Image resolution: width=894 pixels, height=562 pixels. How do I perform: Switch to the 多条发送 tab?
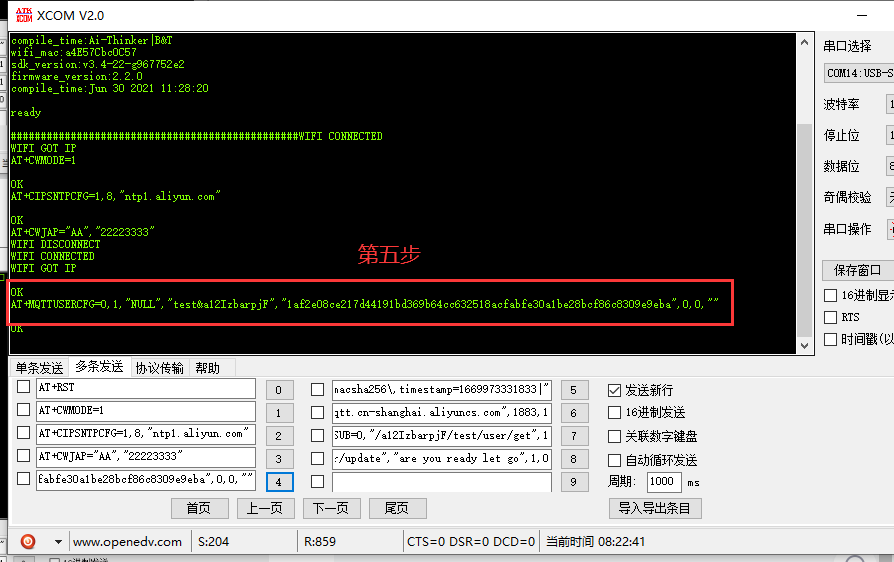99,366
